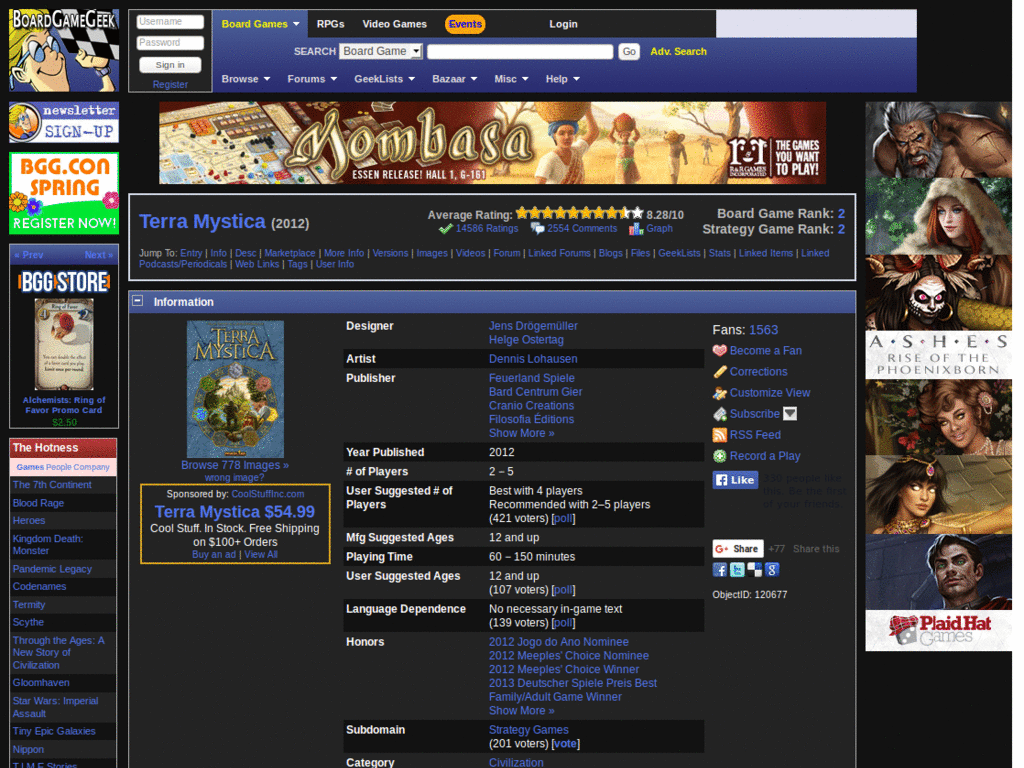Jump to the Videos section
This screenshot has height=768, width=1024.
[470, 253]
